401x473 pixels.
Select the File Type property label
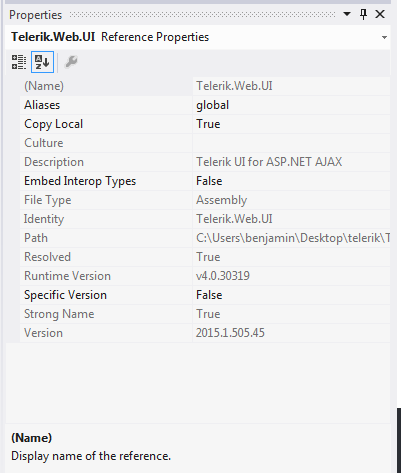[48, 200]
